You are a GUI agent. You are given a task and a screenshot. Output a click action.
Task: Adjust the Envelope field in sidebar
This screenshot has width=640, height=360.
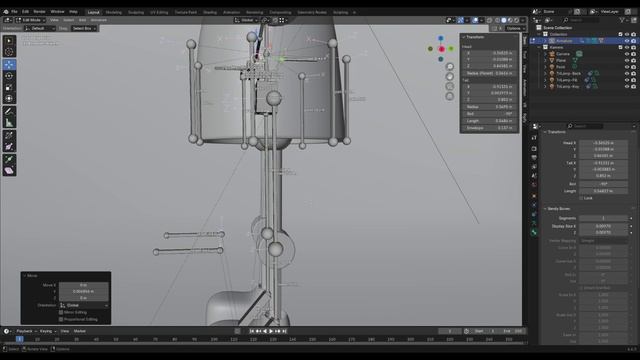click(489, 128)
